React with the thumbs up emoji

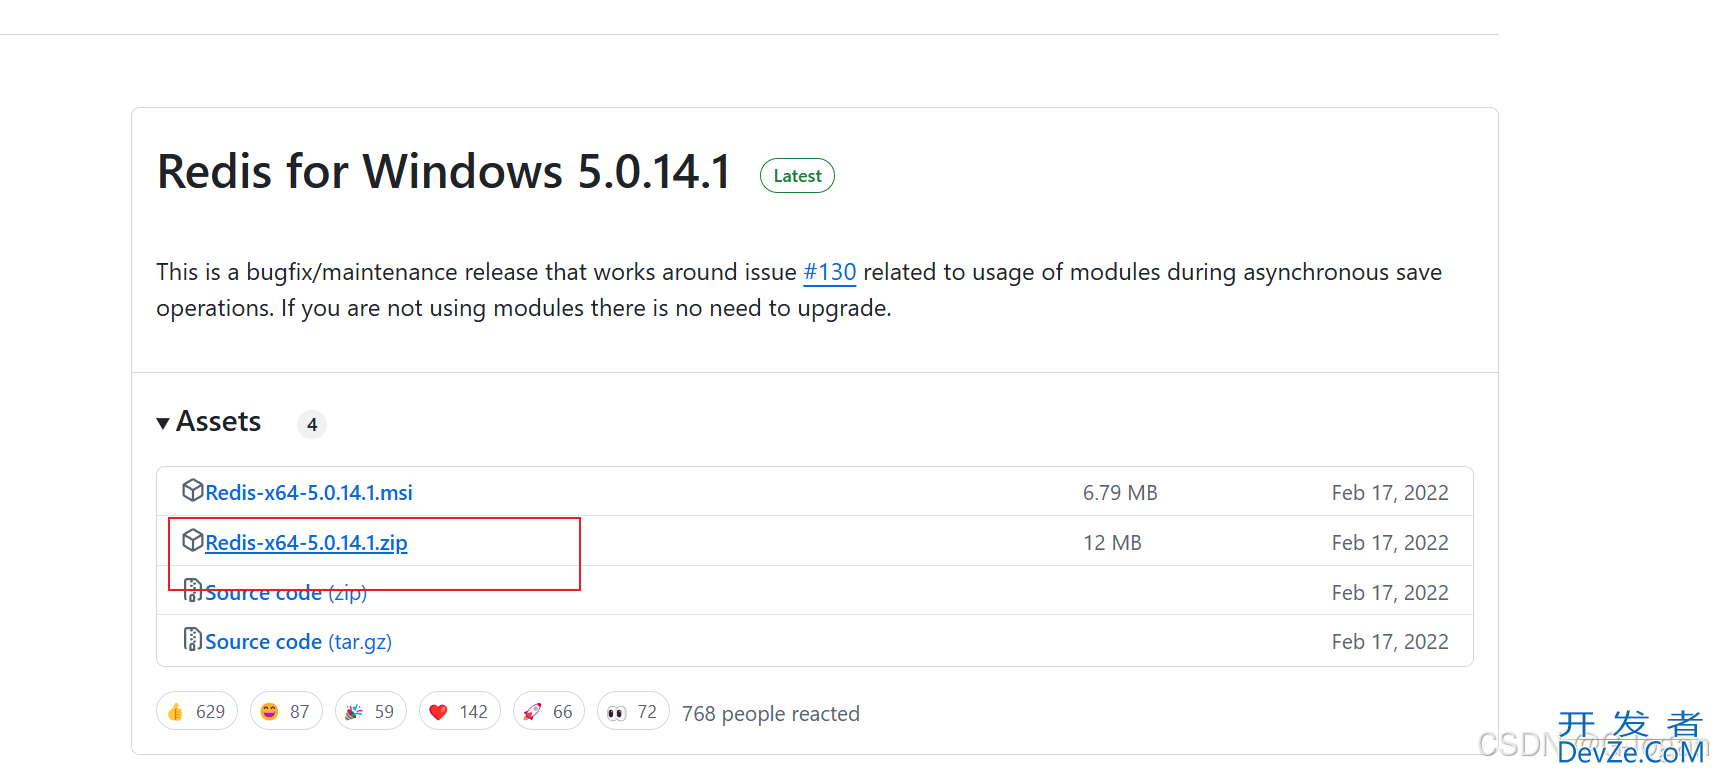tap(197, 712)
